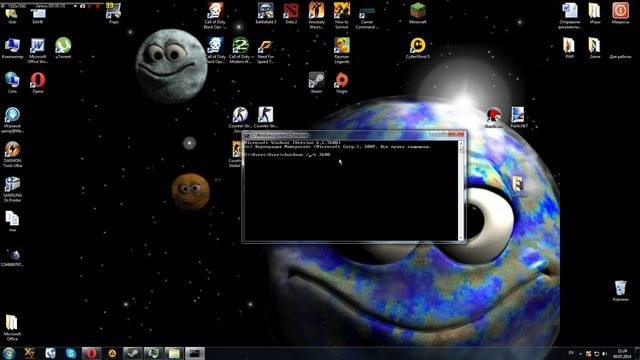Image resolution: width=640 pixels, height=360 pixels.
Task: Open the Microsoft Office folder on desktop
Action: click(12, 327)
